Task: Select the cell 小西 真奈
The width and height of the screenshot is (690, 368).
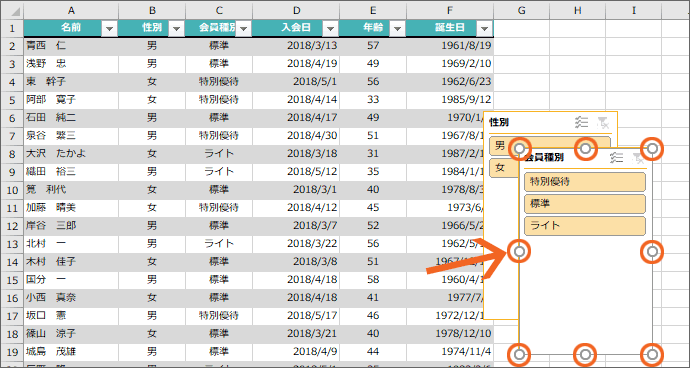Action: tap(71, 298)
